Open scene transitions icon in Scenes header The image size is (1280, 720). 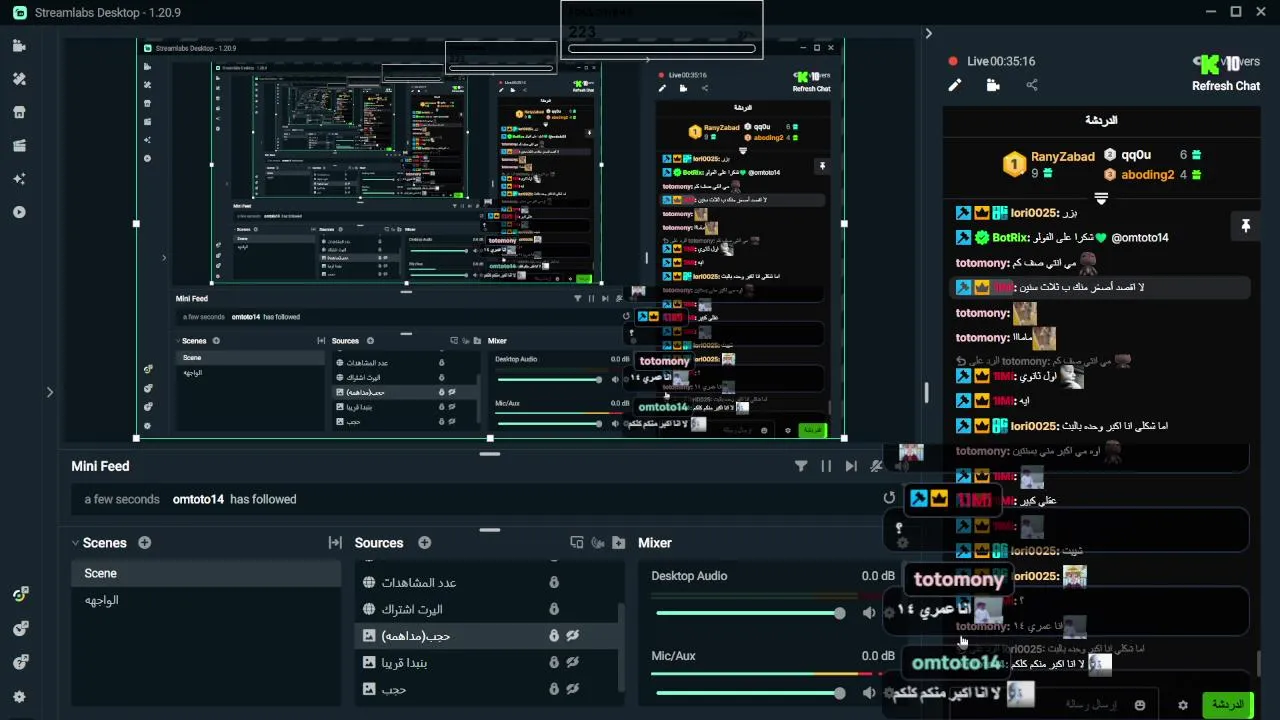point(335,543)
